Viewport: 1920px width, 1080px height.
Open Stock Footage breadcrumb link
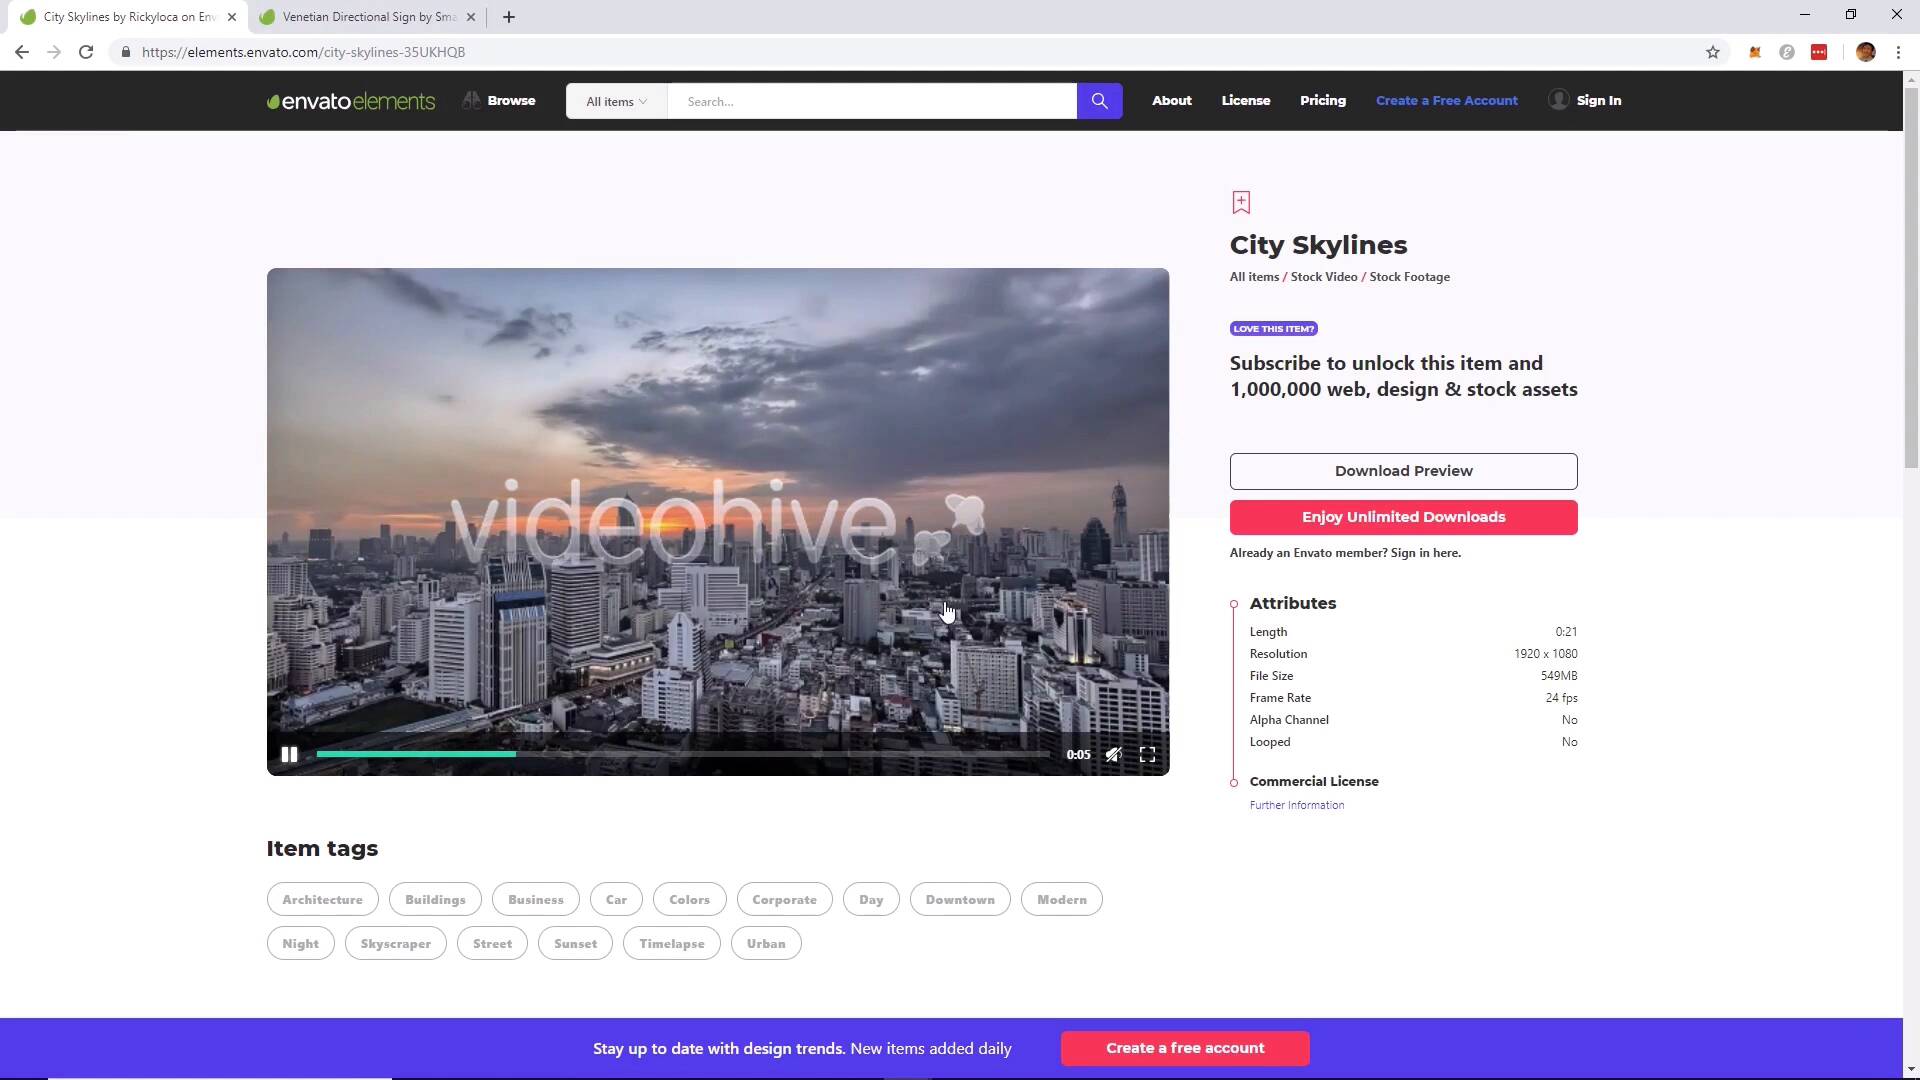1409,277
